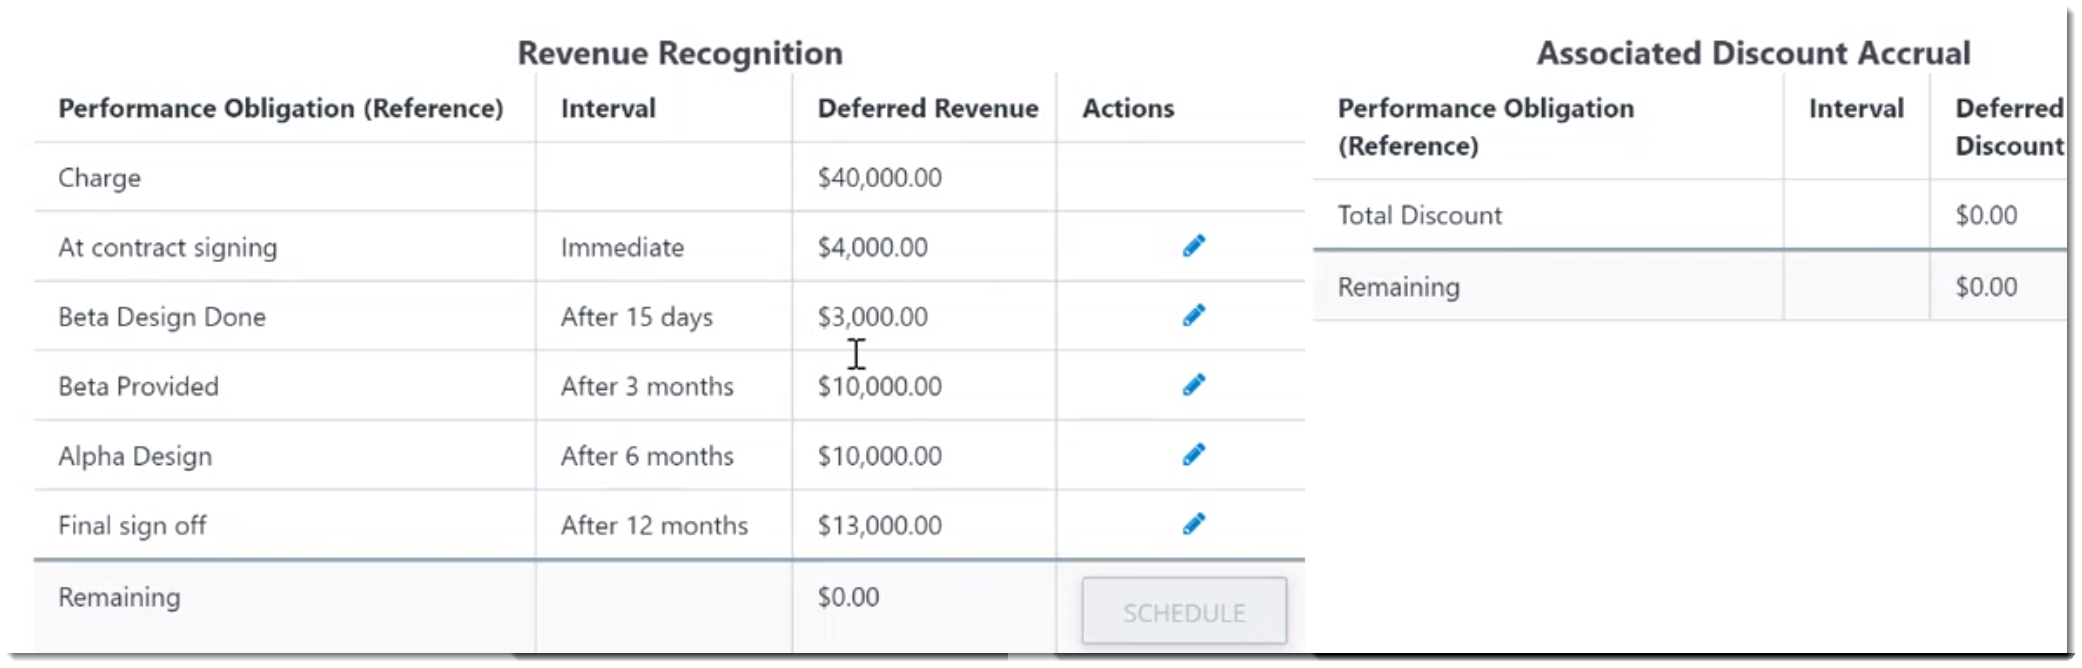The image size is (2082, 668).
Task: Click pencil icon for Final sign off
Action: pos(1194,524)
